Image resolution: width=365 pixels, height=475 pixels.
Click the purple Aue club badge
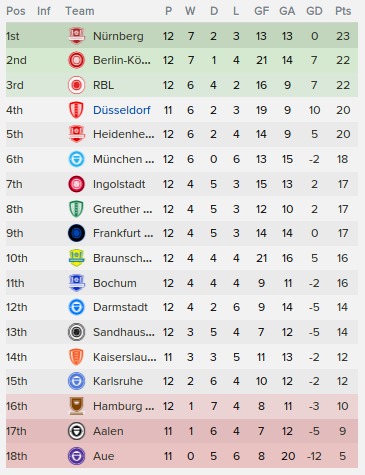(76, 456)
